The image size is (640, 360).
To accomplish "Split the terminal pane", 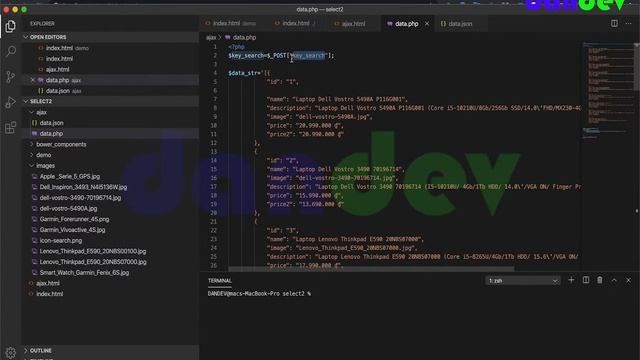I will tap(586, 280).
